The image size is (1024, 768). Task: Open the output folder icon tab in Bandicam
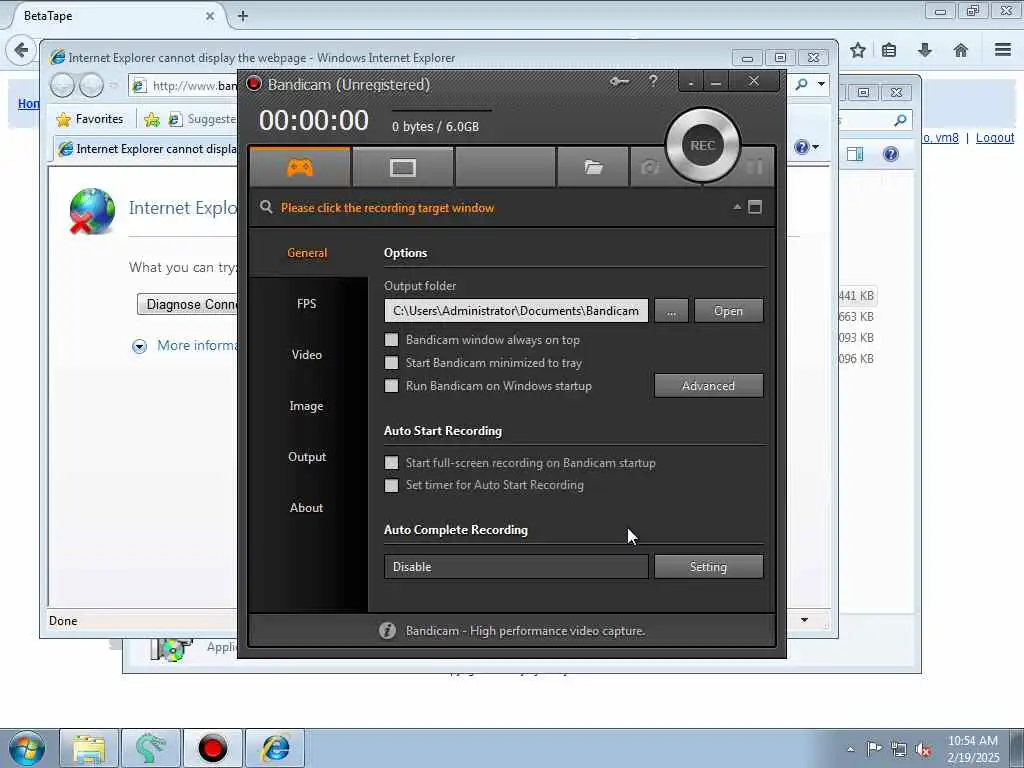(x=593, y=168)
